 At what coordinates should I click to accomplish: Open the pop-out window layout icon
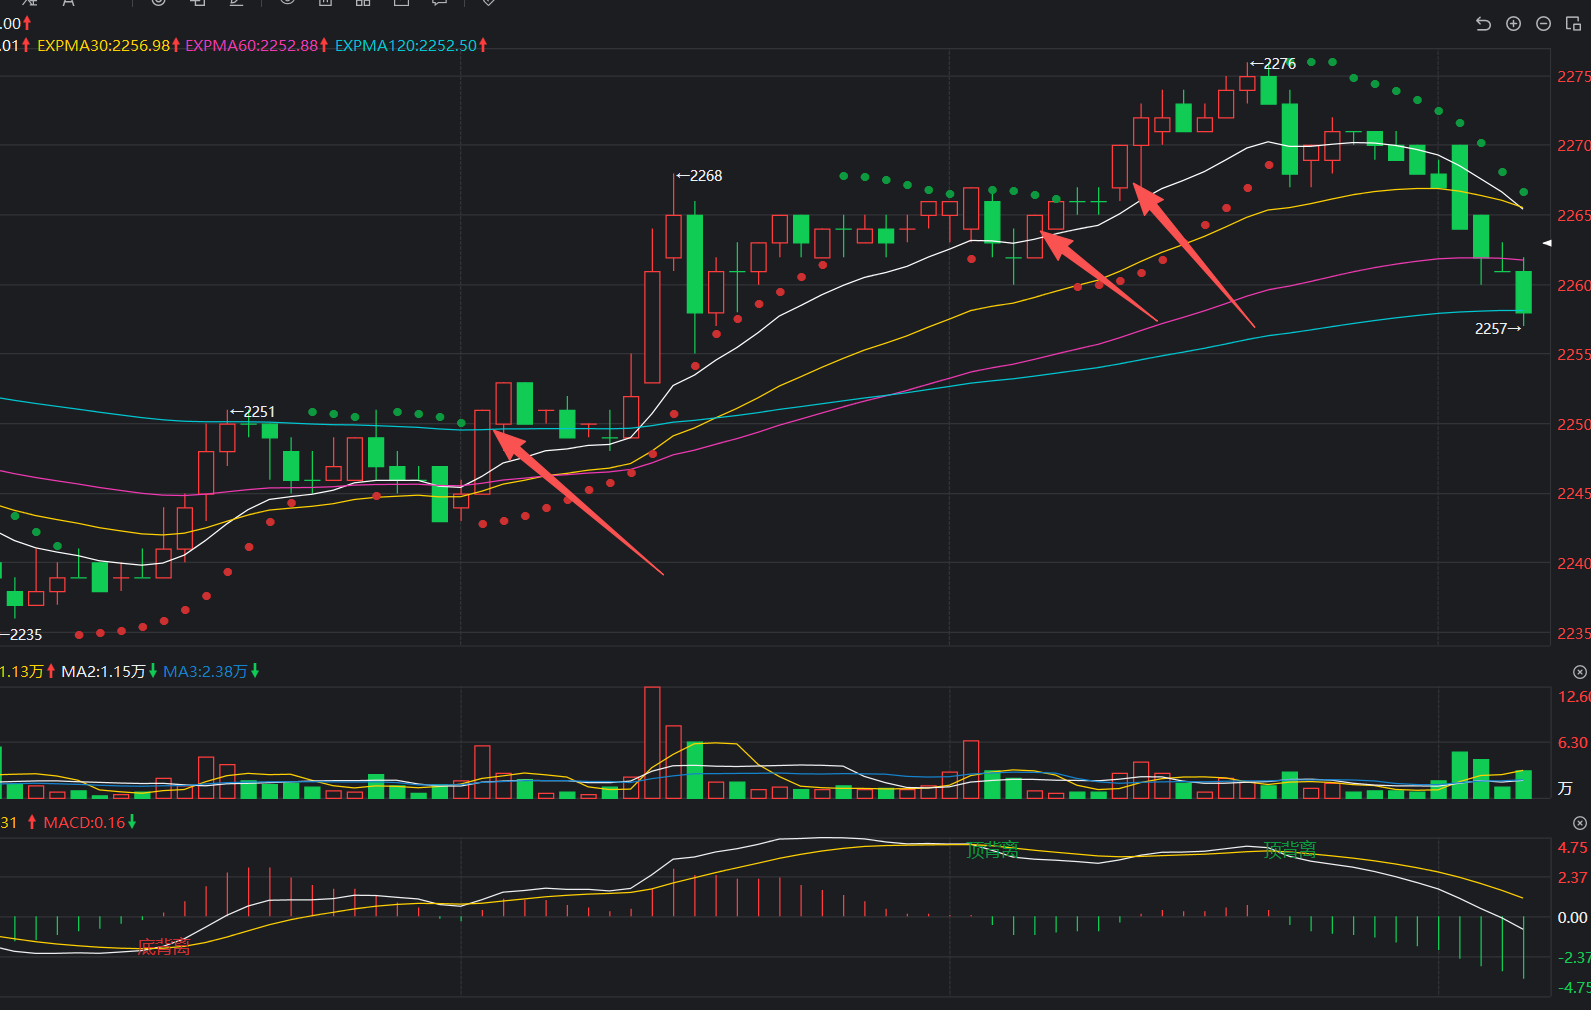[x=1573, y=24]
